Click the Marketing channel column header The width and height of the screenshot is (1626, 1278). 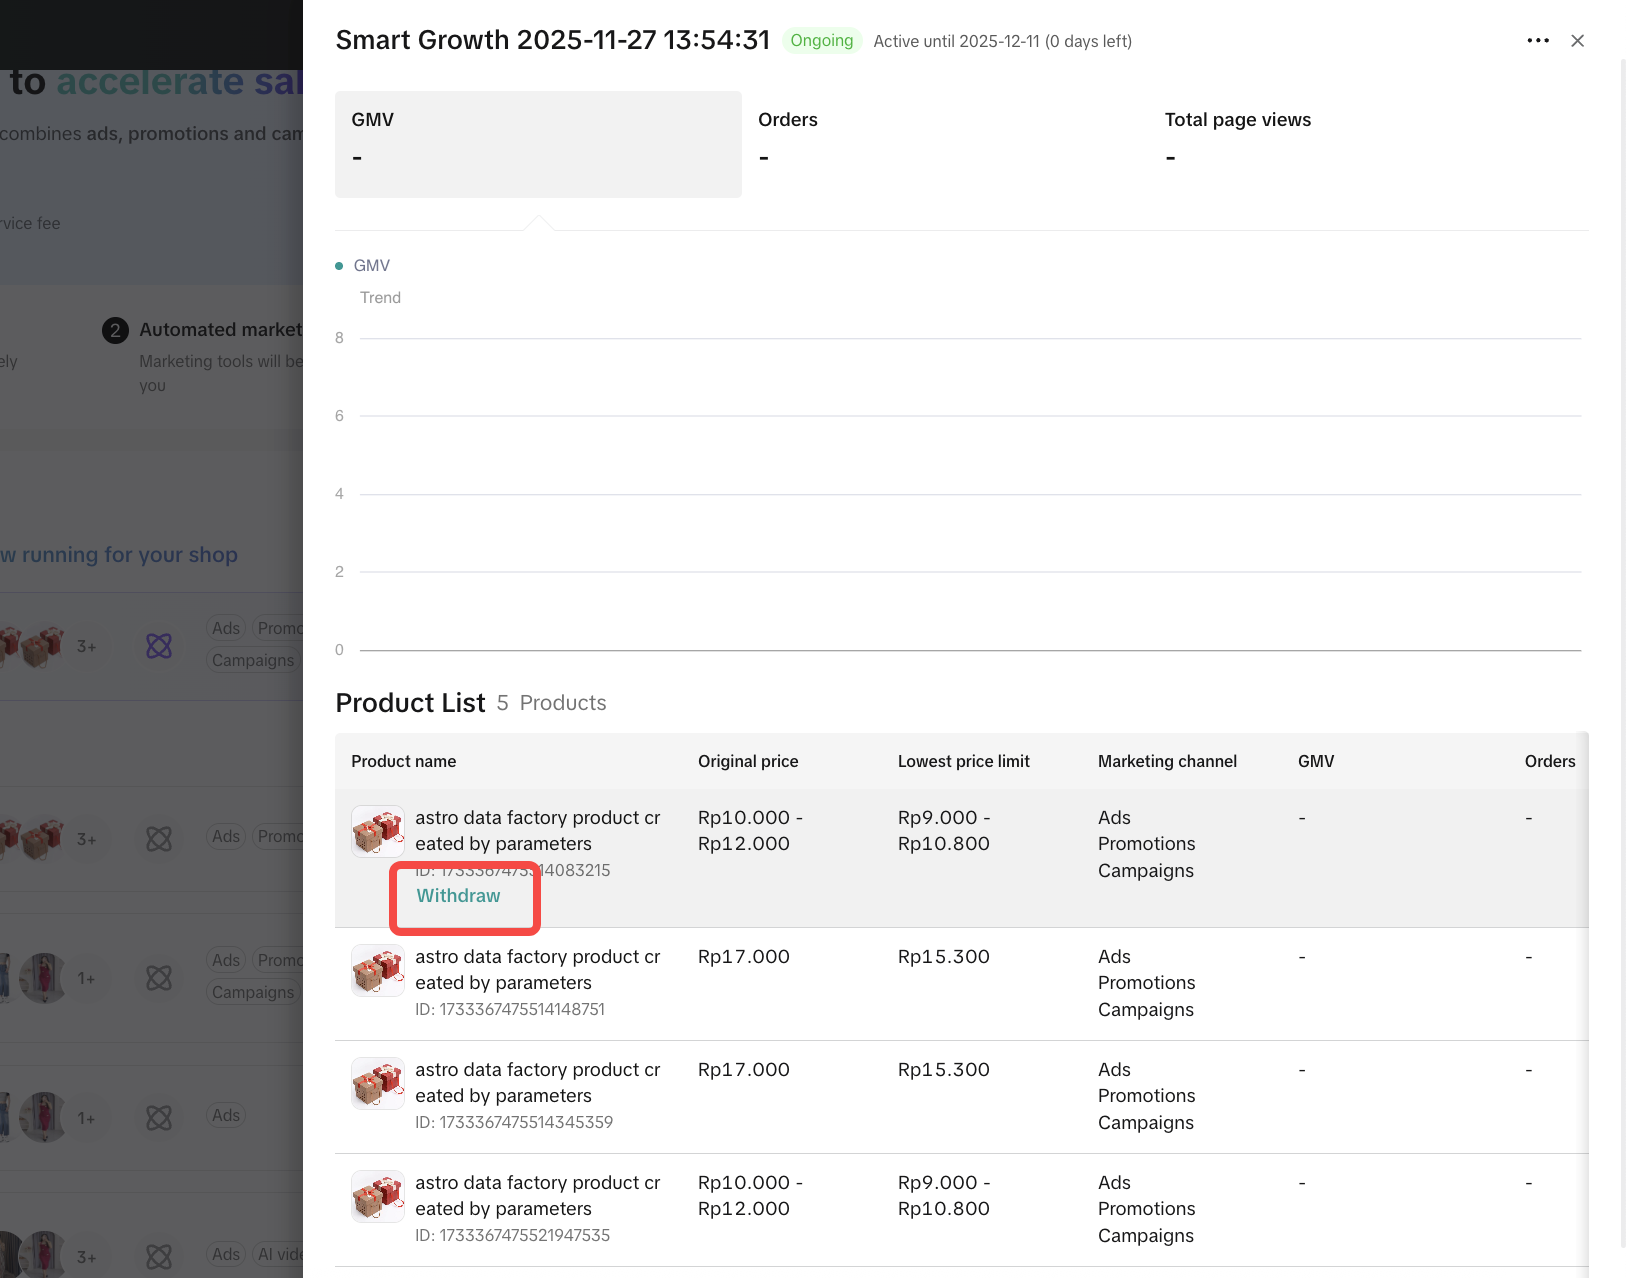point(1167,762)
